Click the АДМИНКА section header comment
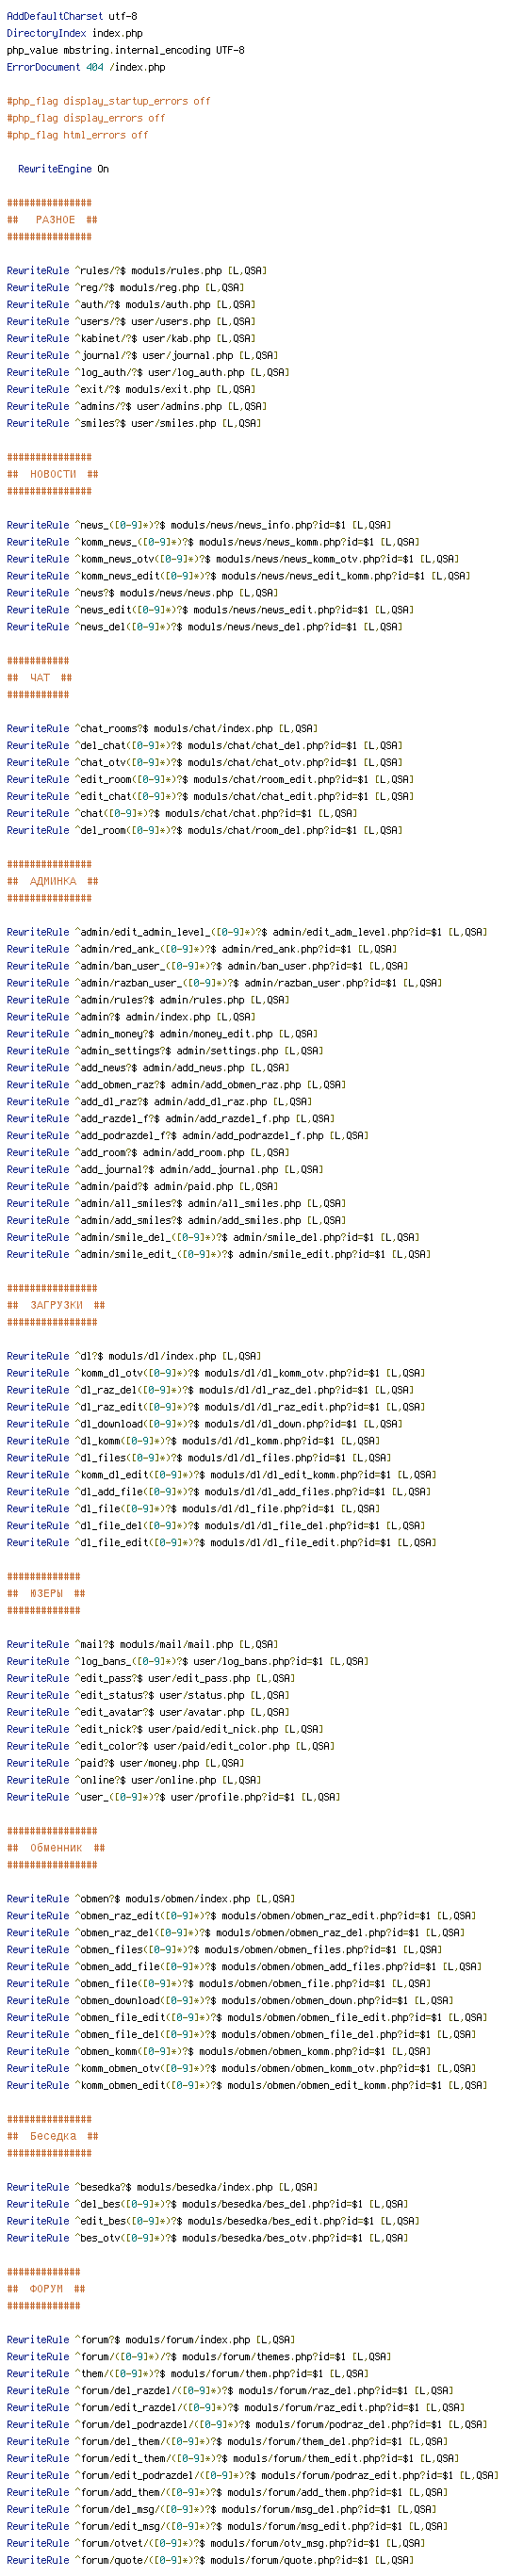The height and width of the screenshot is (2576, 507). pyautogui.click(x=52, y=881)
